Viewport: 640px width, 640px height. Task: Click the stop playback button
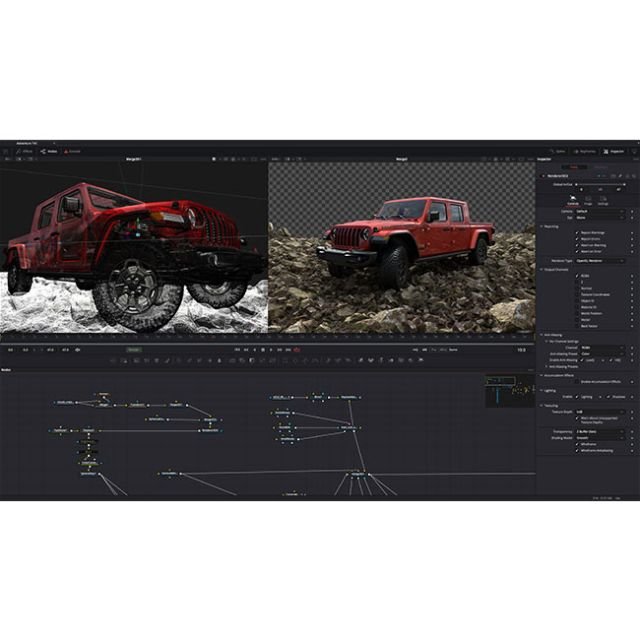pos(262,349)
